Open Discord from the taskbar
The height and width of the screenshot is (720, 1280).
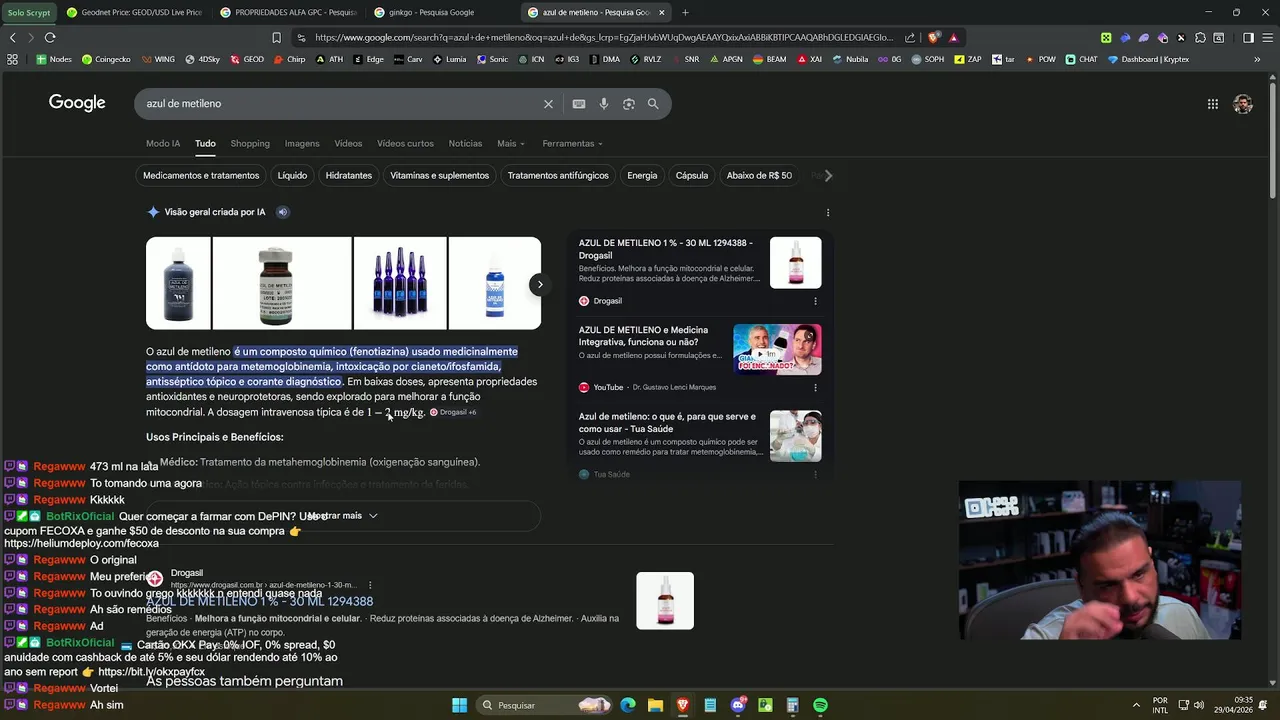(738, 705)
